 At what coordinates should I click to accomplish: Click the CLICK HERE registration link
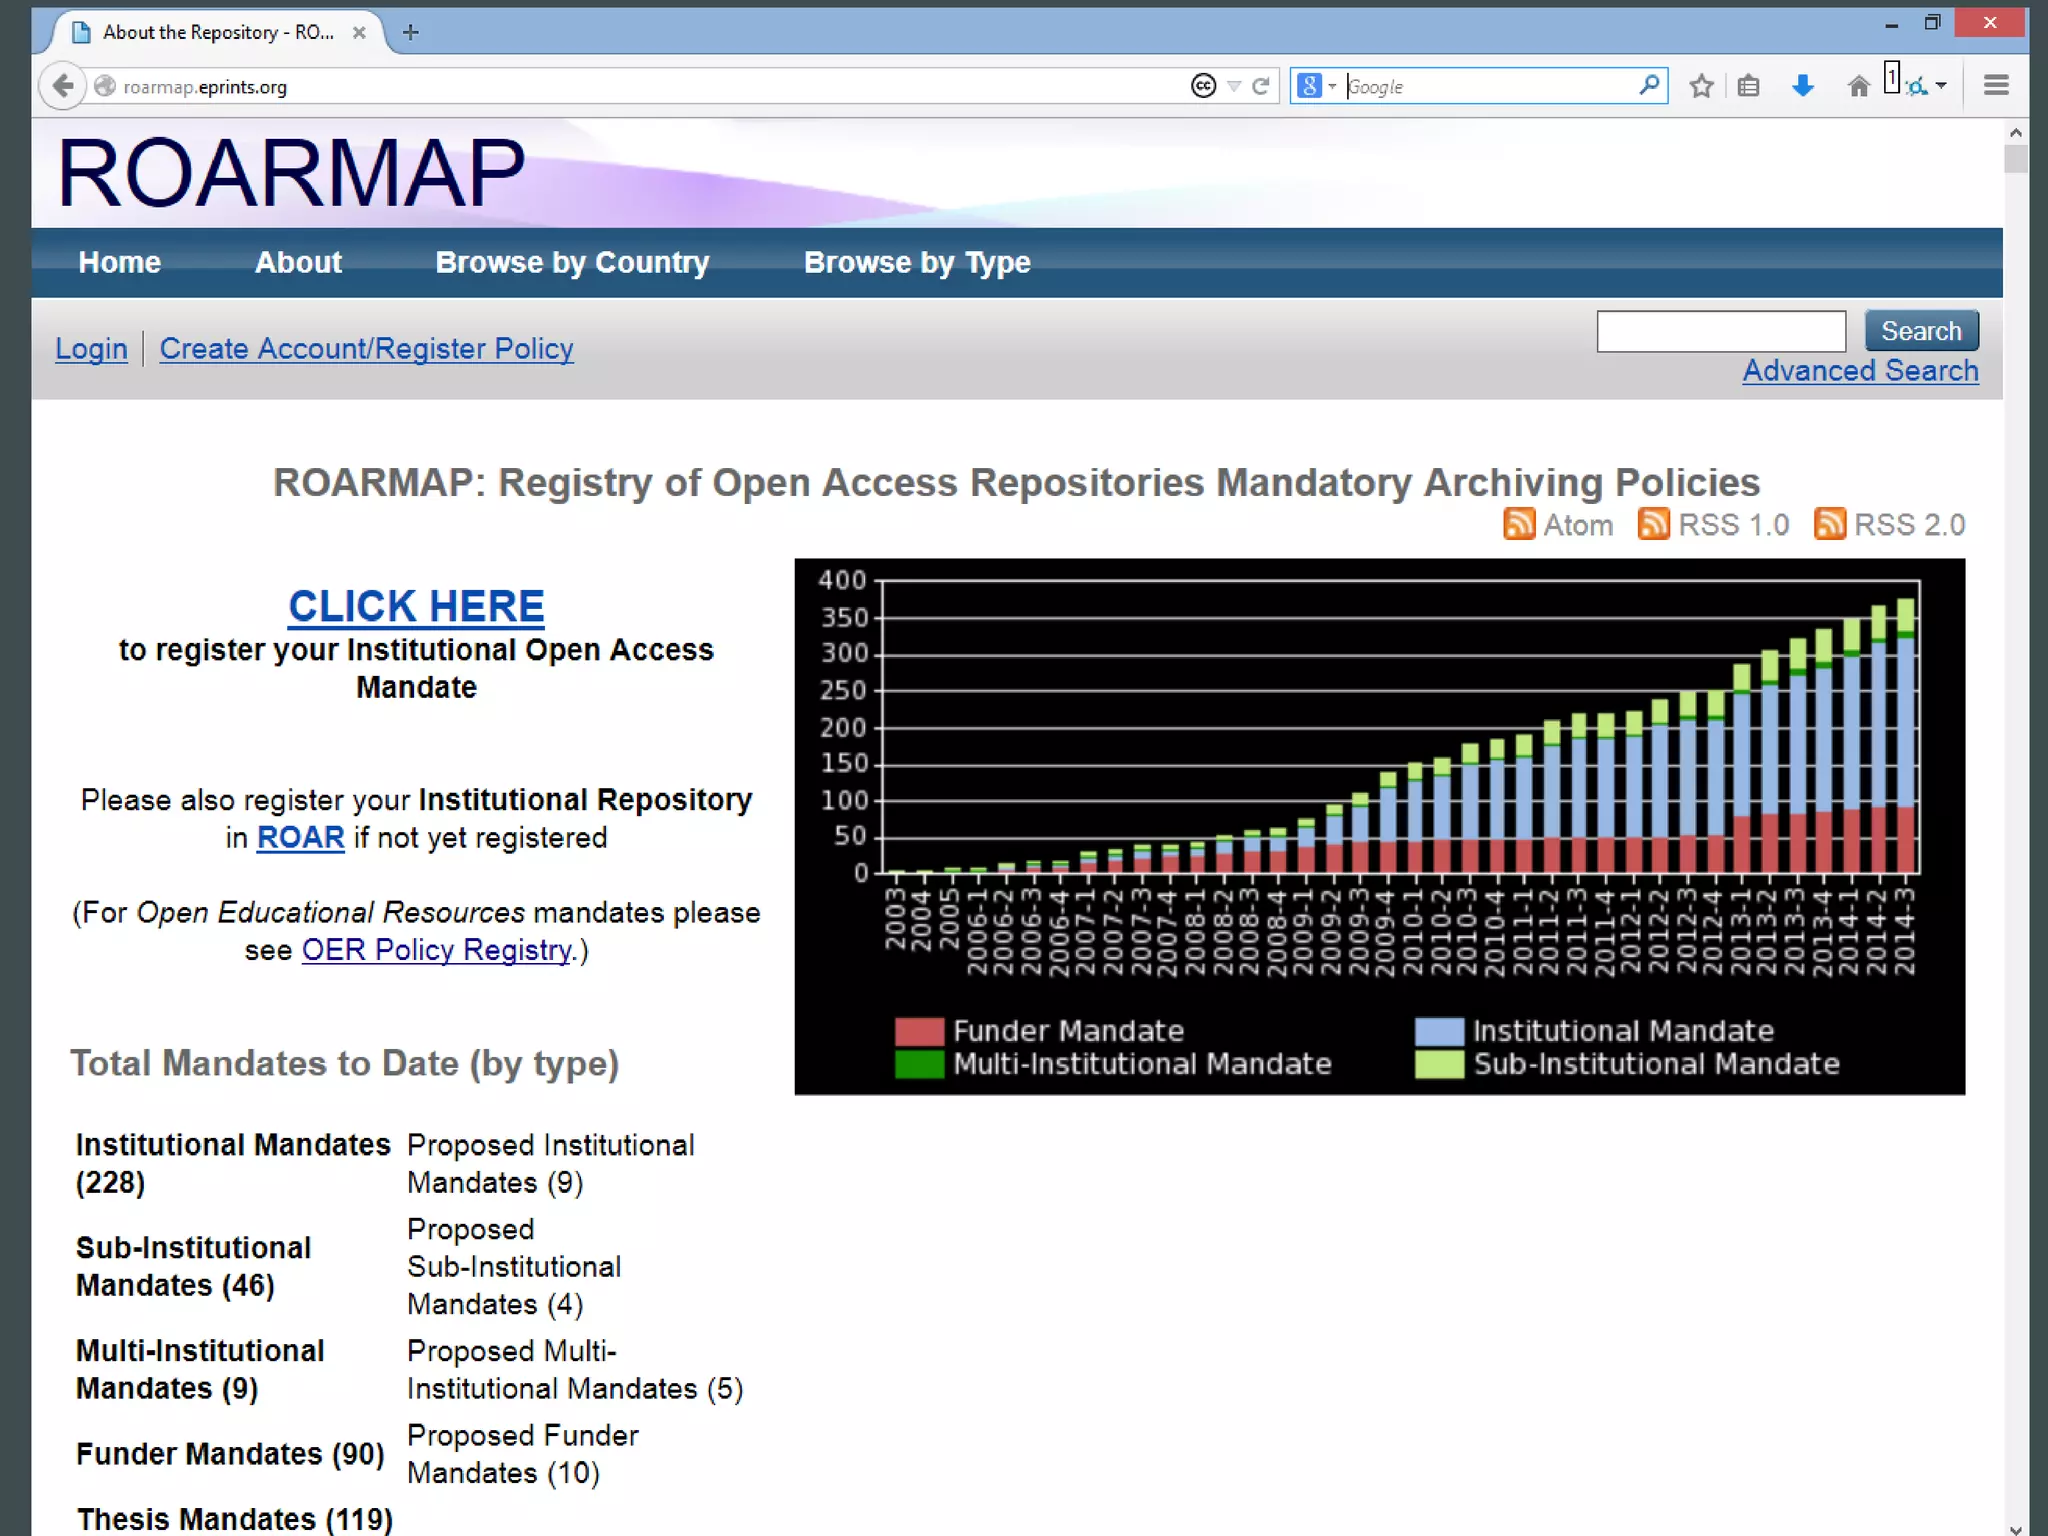[x=416, y=606]
